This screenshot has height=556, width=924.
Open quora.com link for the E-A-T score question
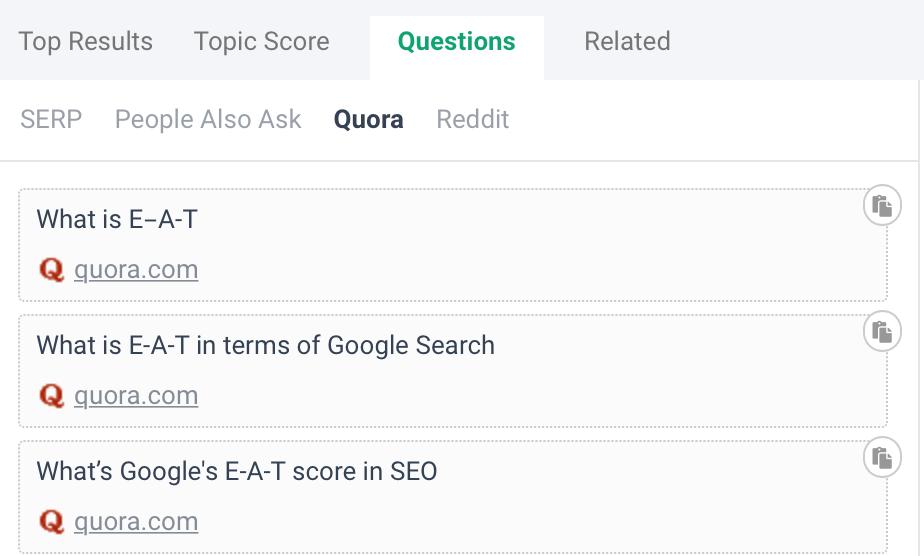[x=136, y=522]
